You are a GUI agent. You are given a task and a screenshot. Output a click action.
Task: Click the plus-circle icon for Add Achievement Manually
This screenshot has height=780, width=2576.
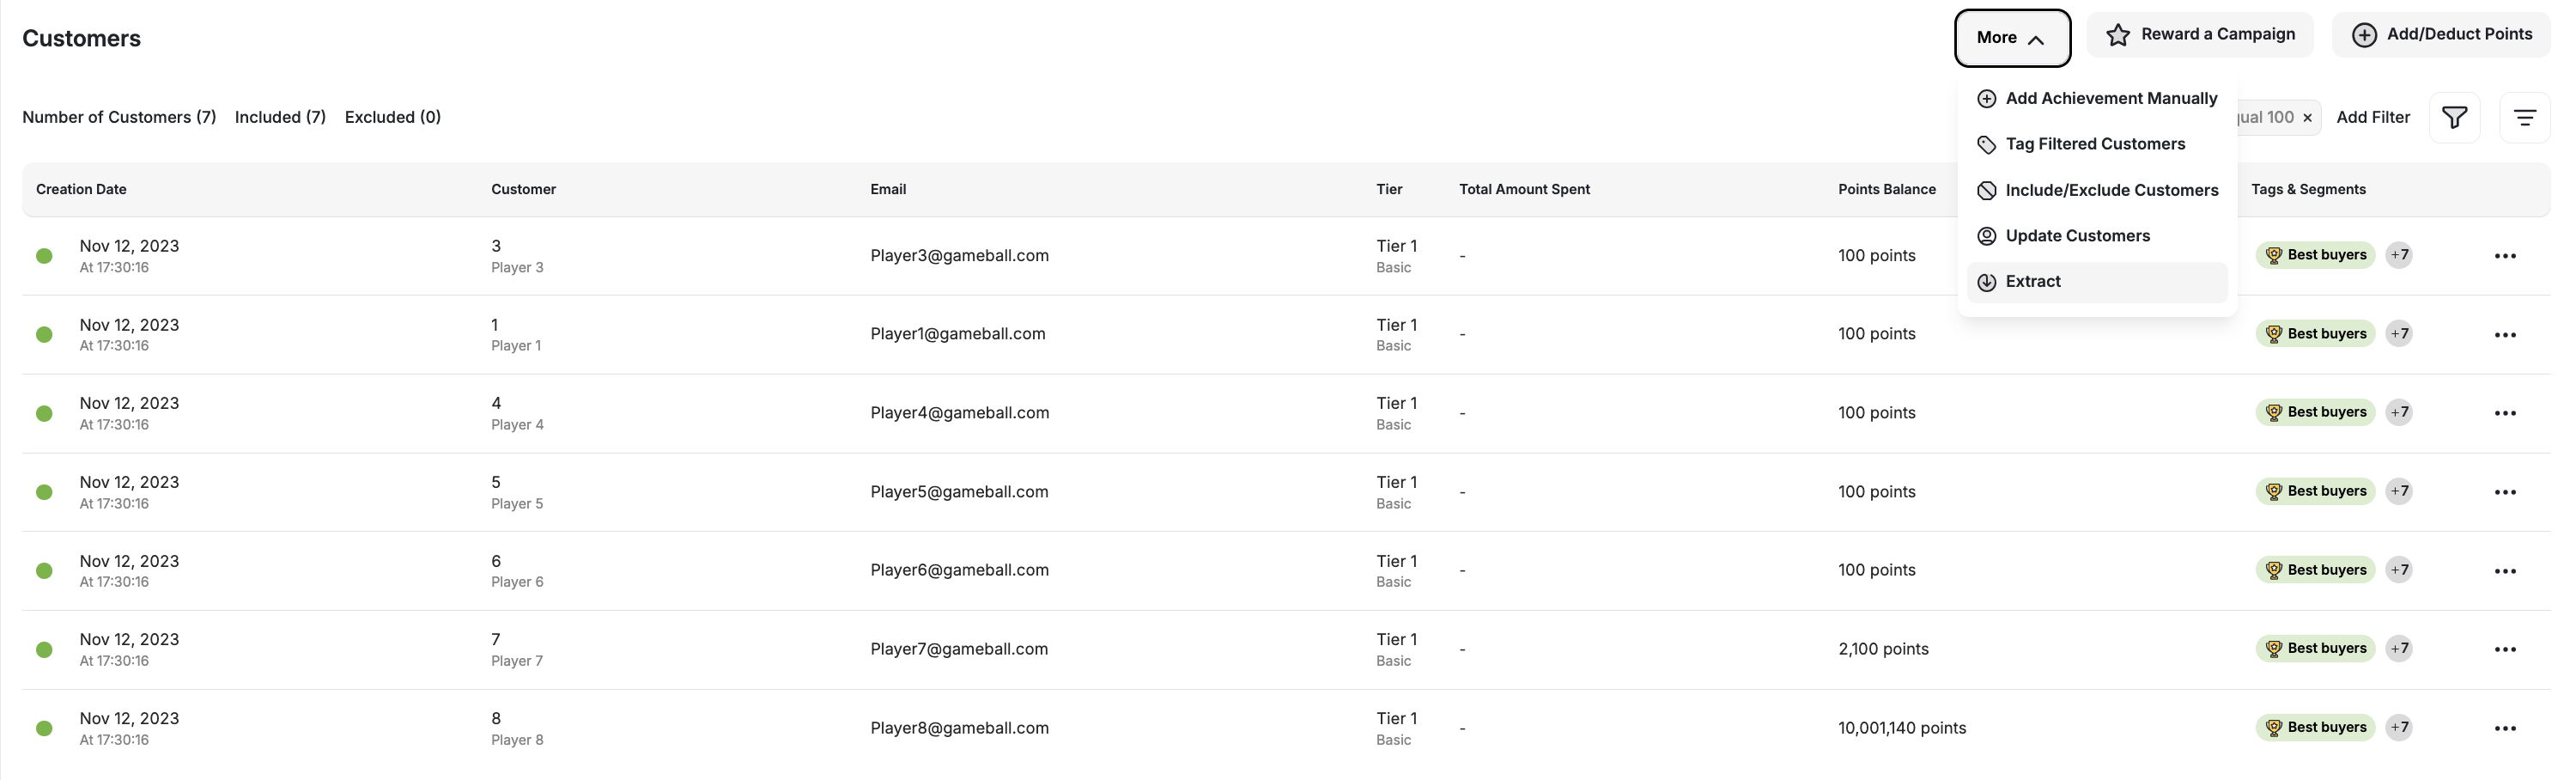(x=1986, y=98)
